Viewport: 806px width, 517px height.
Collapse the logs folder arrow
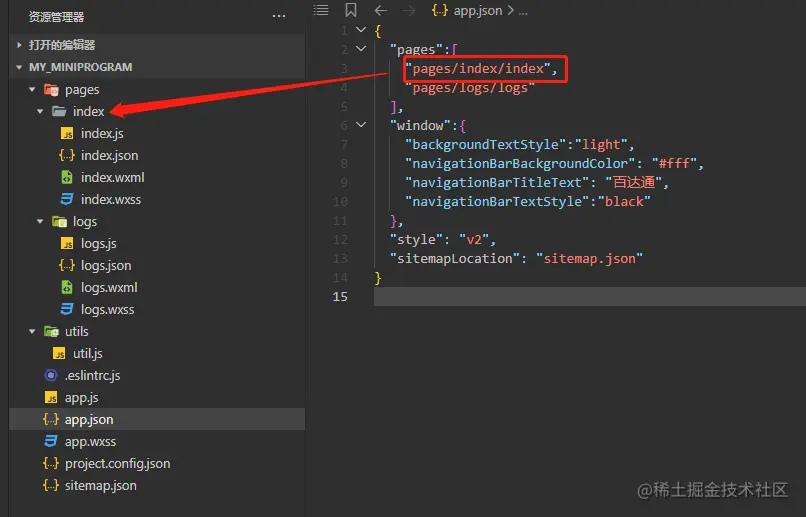[40, 221]
